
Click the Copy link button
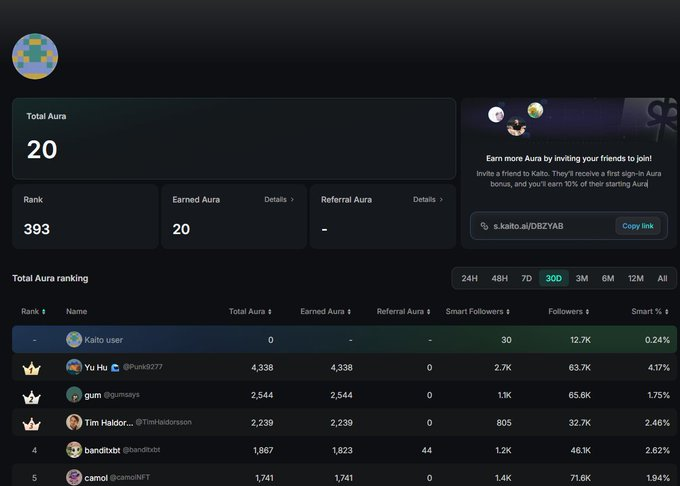638,226
